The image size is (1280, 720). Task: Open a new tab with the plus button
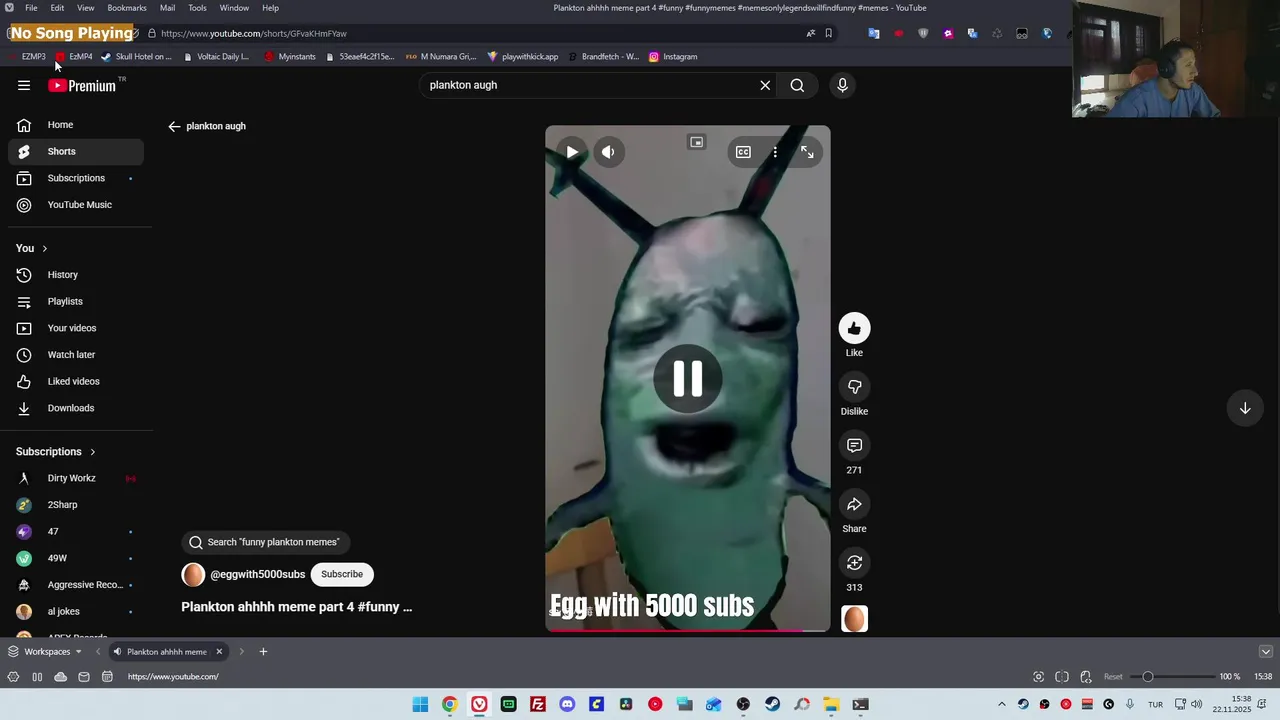pyautogui.click(x=263, y=652)
